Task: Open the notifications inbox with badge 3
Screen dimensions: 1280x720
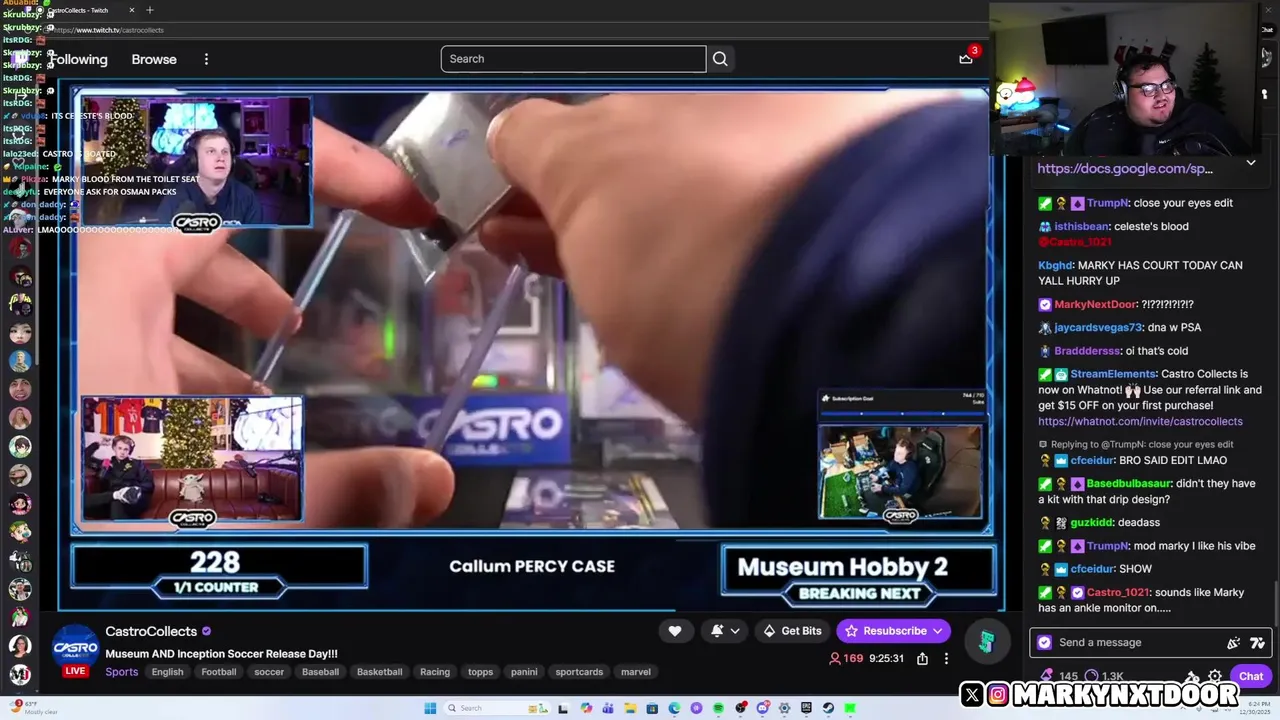Action: point(966,59)
